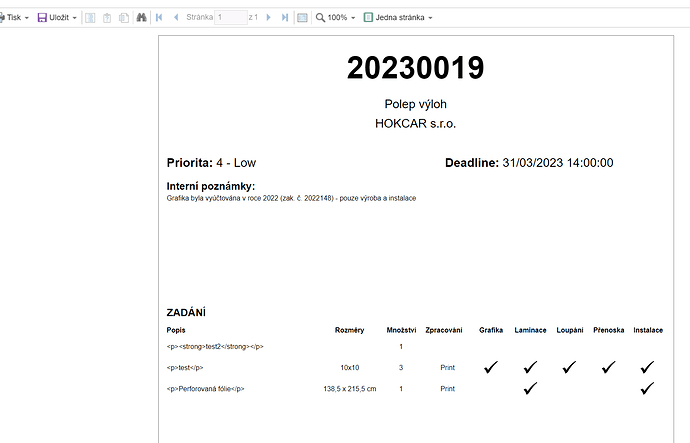Image resolution: width=690 pixels, height=443 pixels.
Task: Click the 10x10 dimensions cell
Action: [350, 368]
